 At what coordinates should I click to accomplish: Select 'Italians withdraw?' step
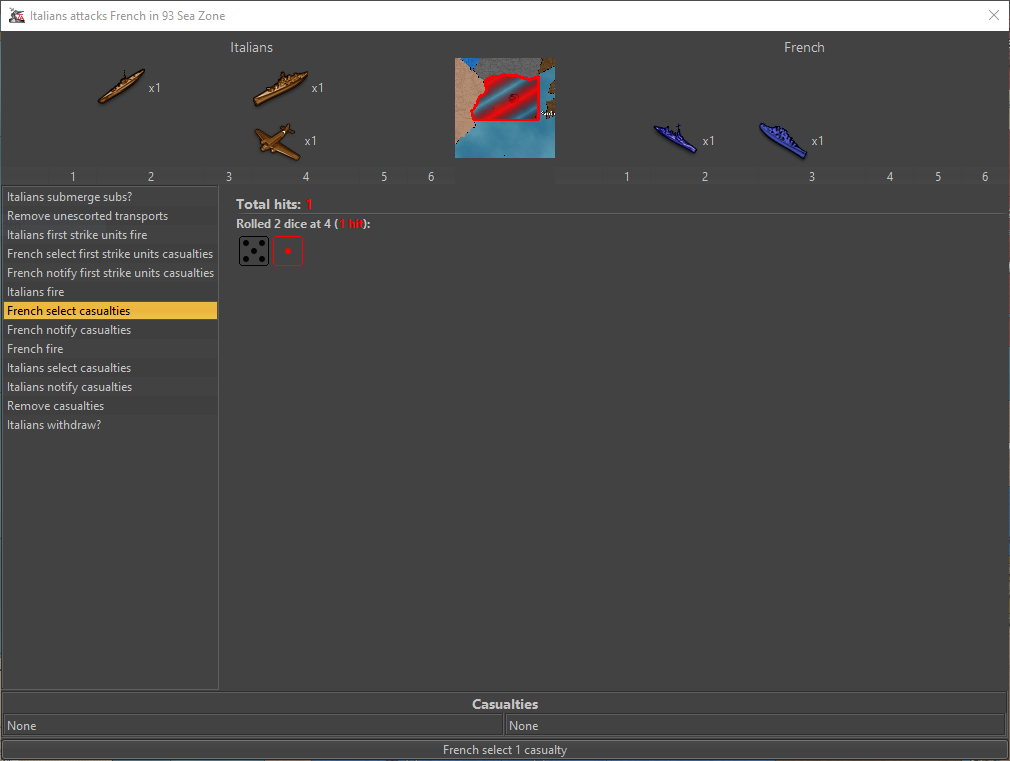coord(110,425)
